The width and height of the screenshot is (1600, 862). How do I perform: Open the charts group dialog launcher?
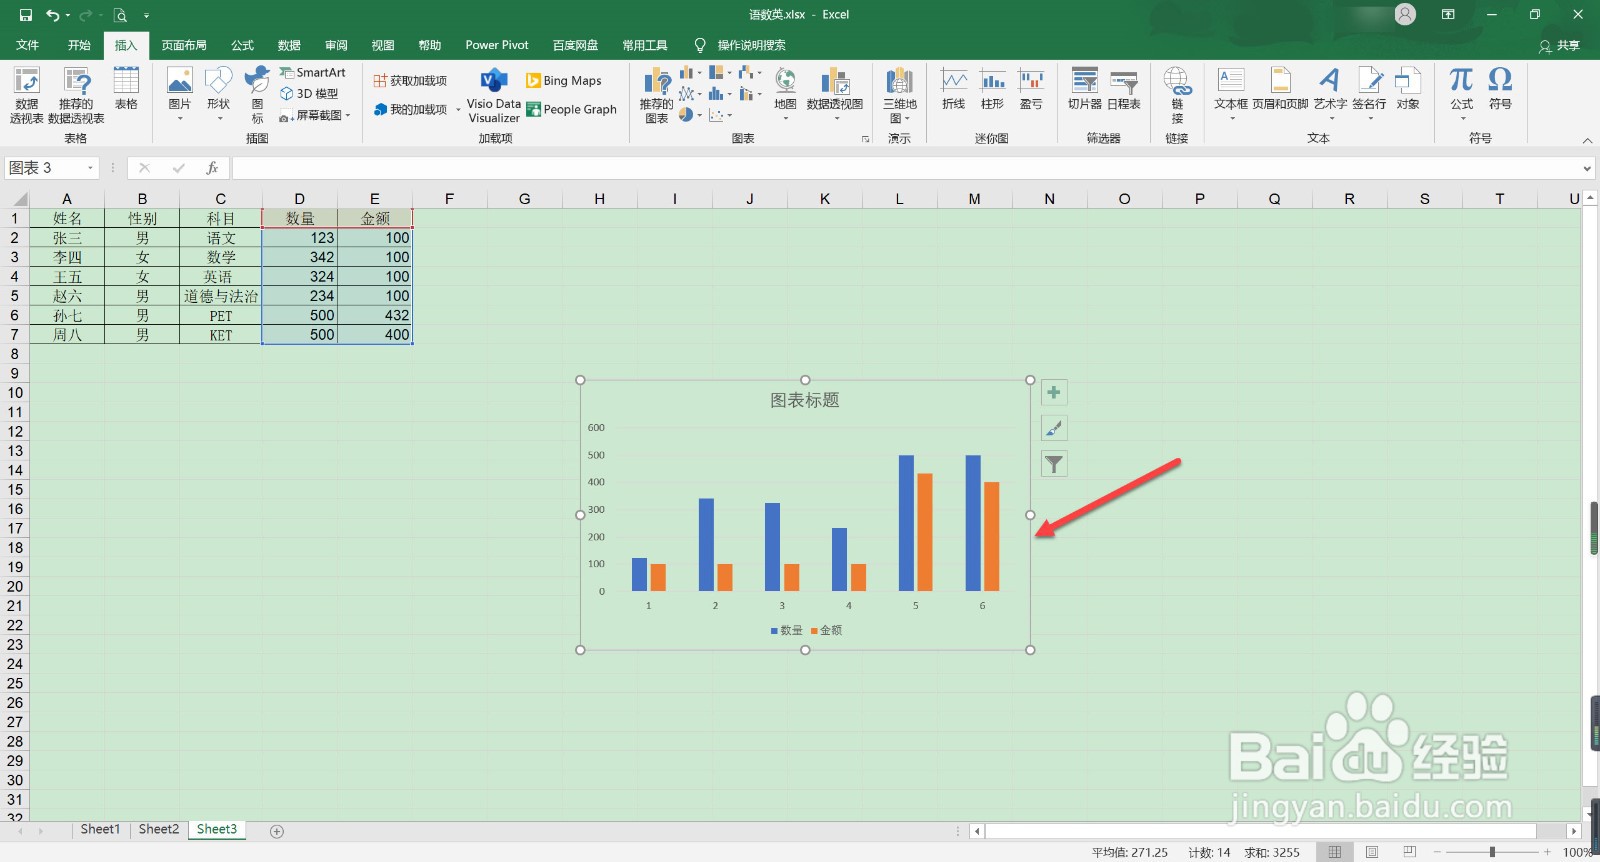pyautogui.click(x=865, y=139)
